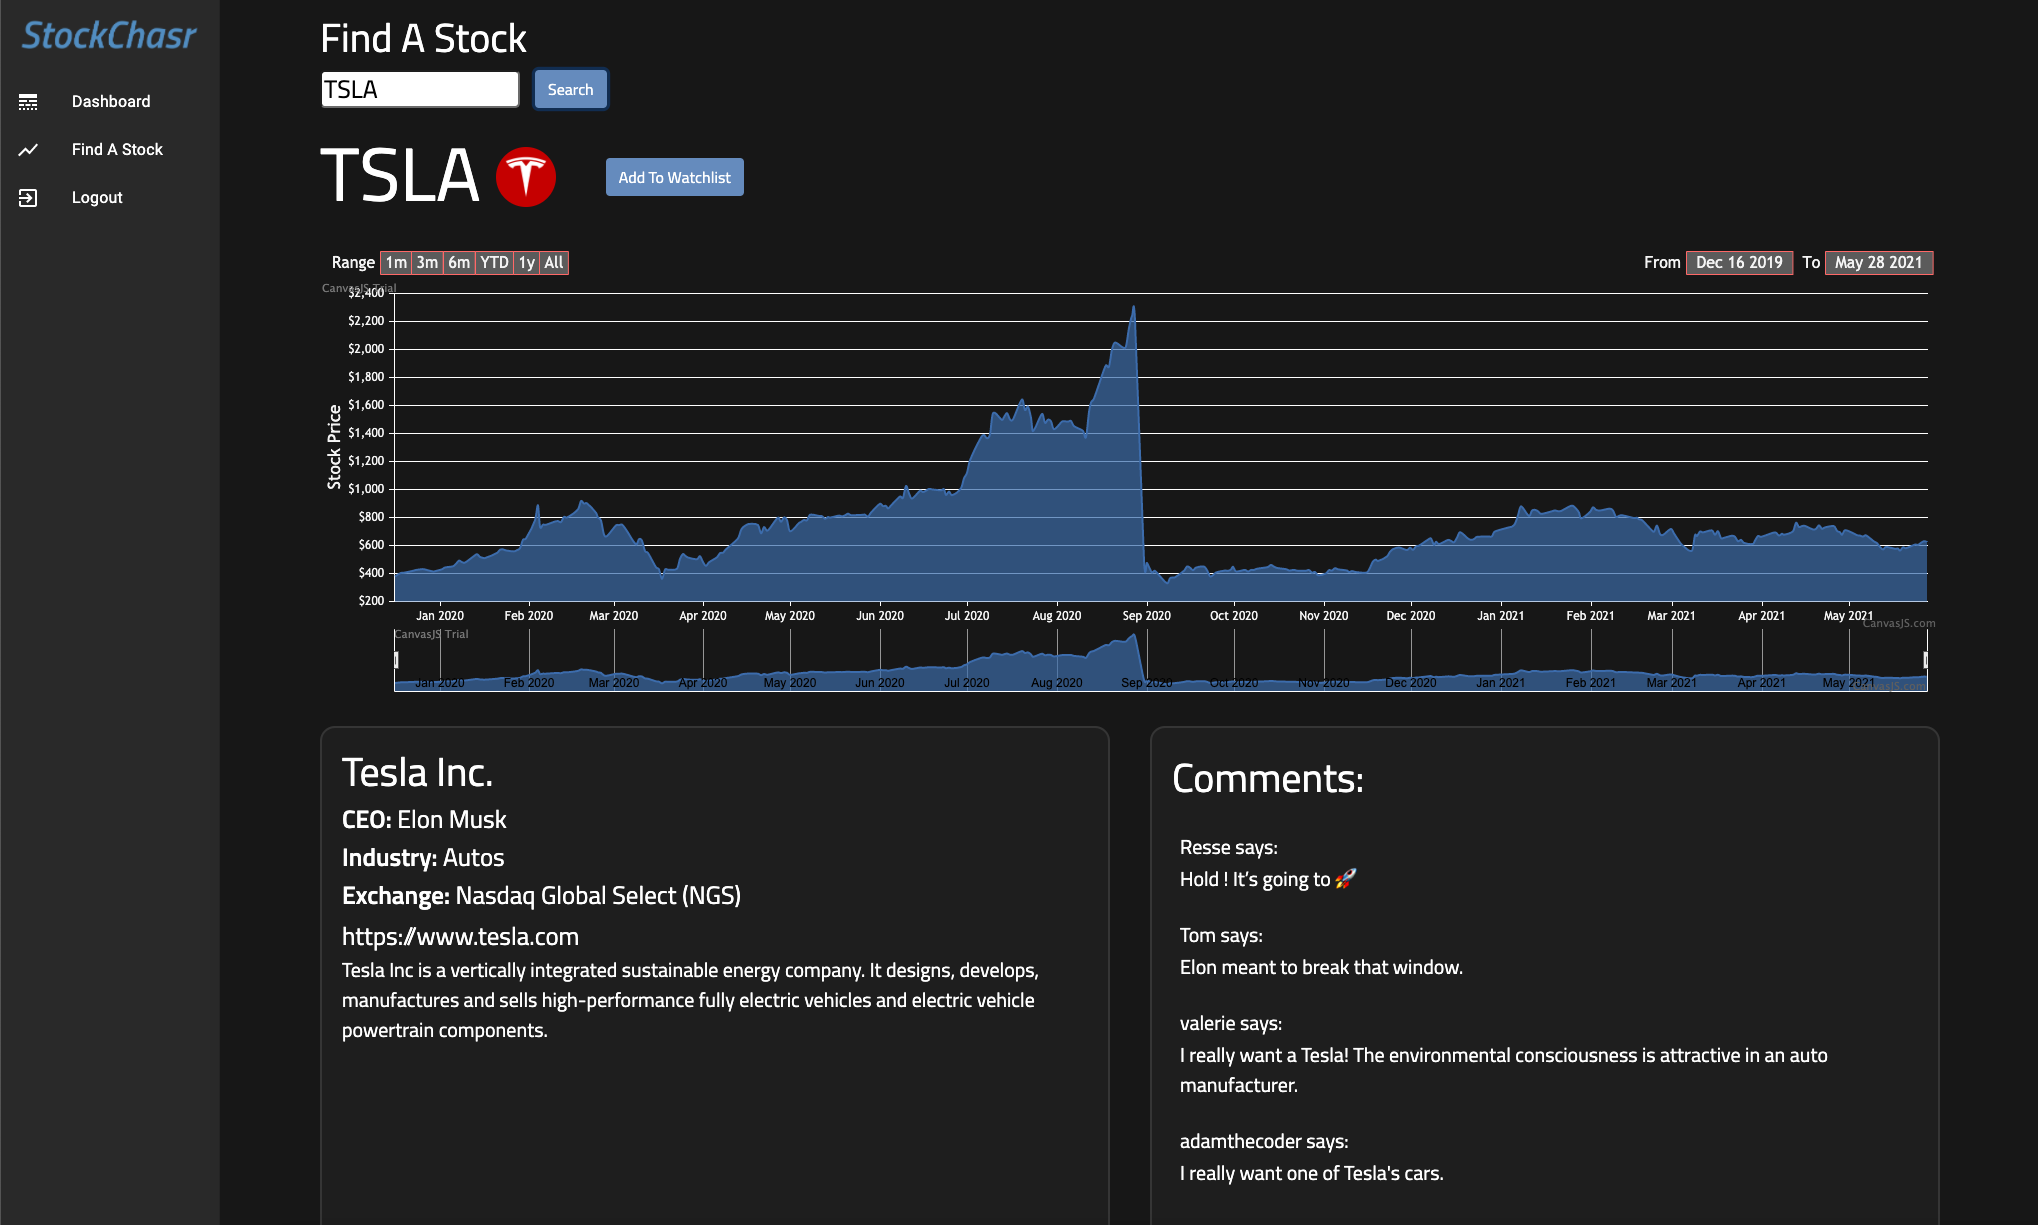Show All range on chart
Image resolution: width=2038 pixels, height=1225 pixels.
point(554,262)
